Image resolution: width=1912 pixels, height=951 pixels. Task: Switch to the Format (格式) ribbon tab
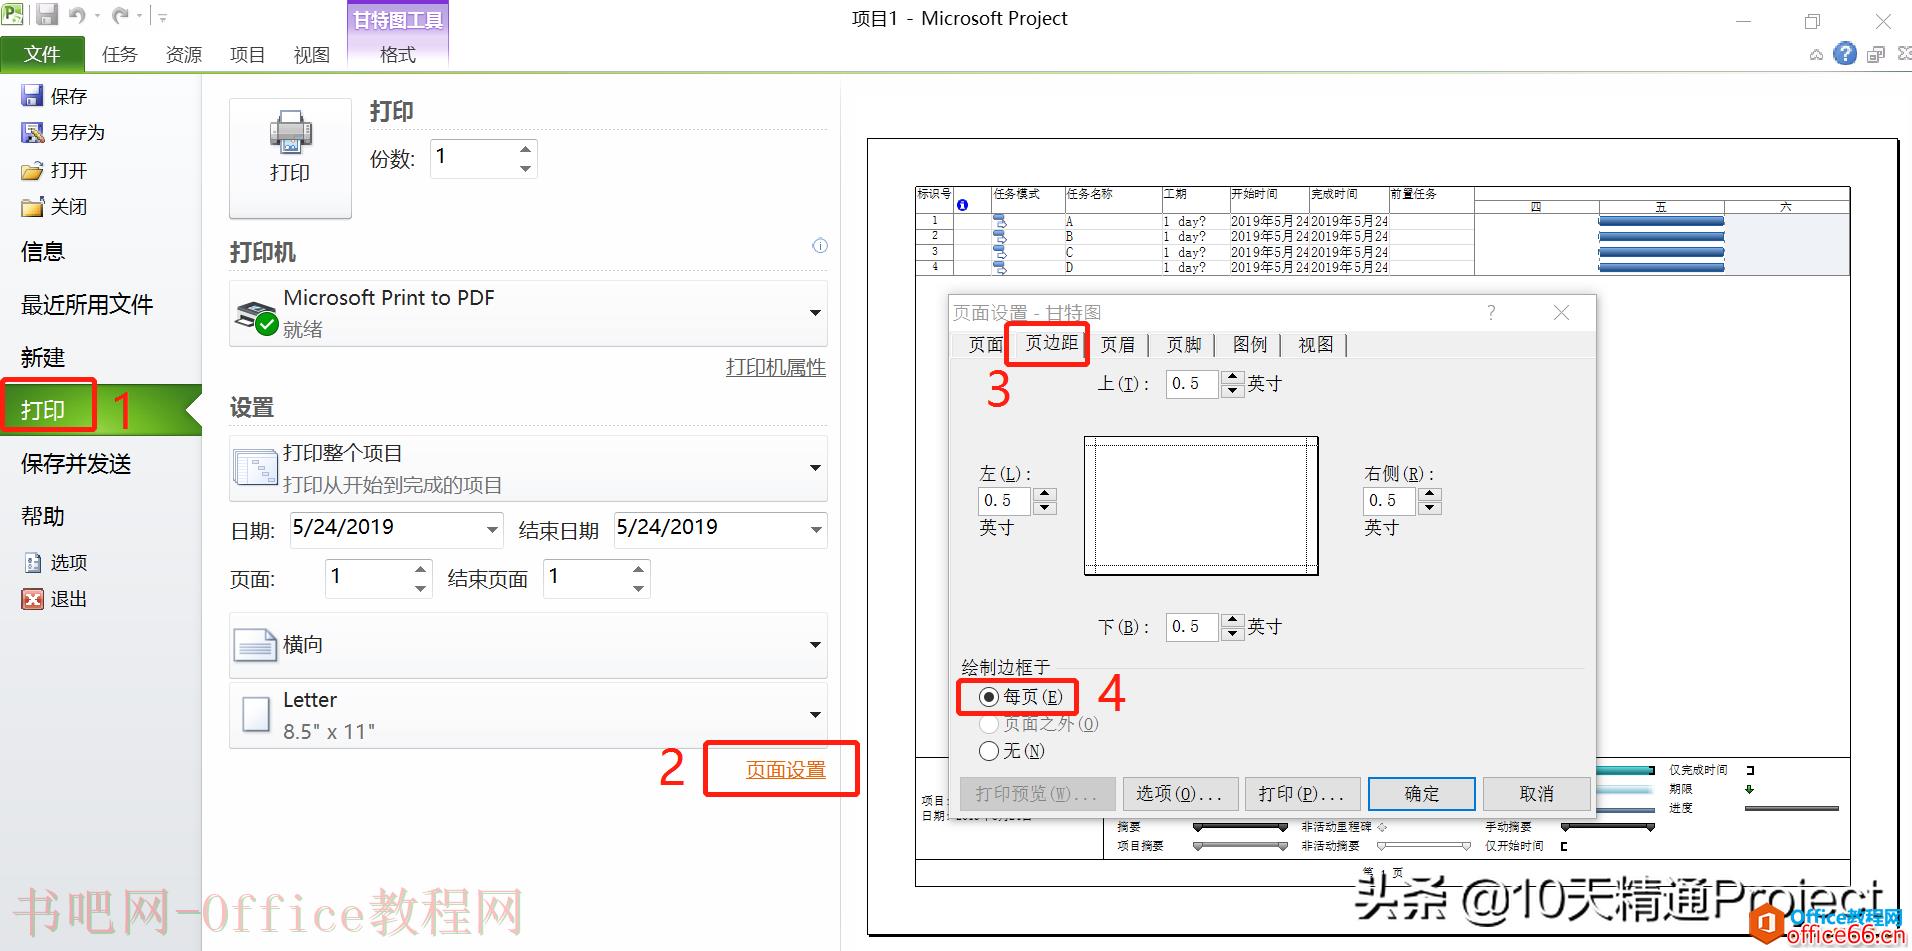[x=398, y=55]
